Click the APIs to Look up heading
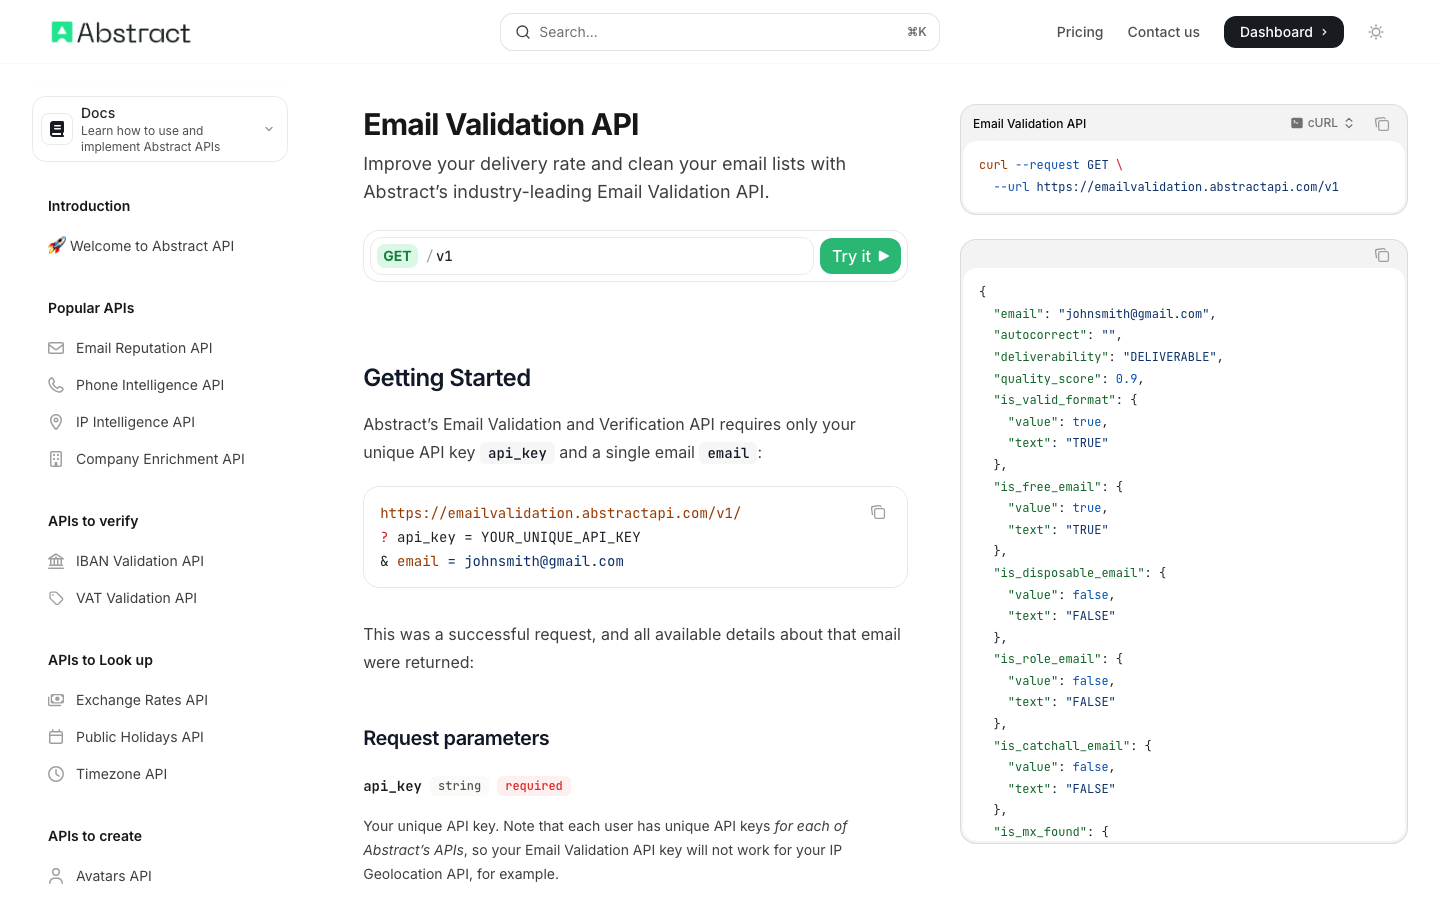Viewport: 1440px width, 900px height. (x=100, y=660)
